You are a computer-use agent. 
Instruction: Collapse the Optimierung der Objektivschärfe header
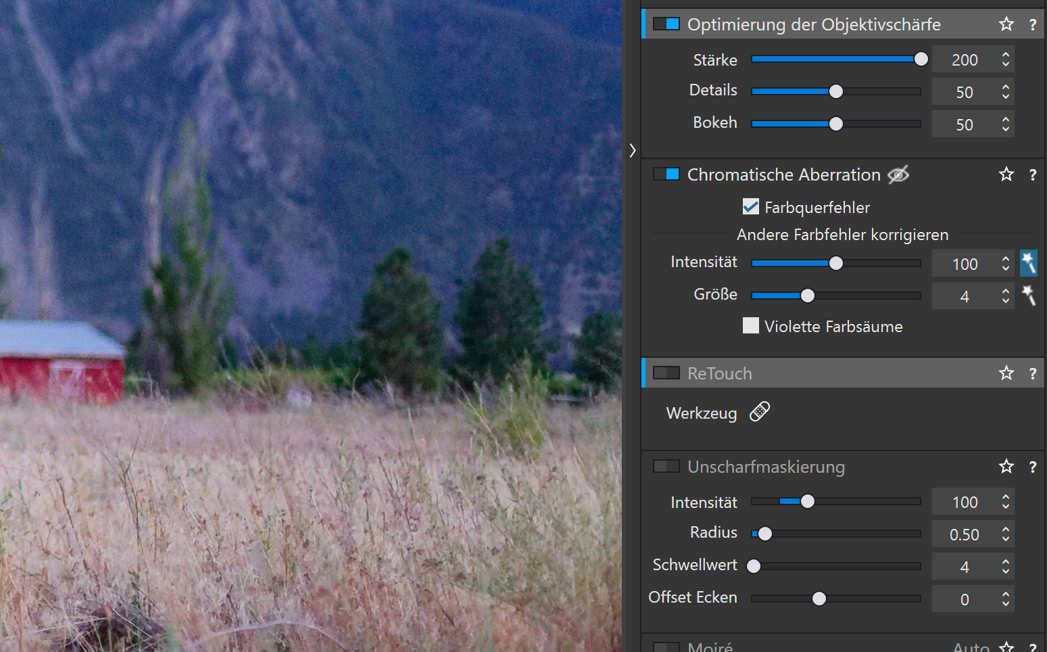[x=813, y=24]
